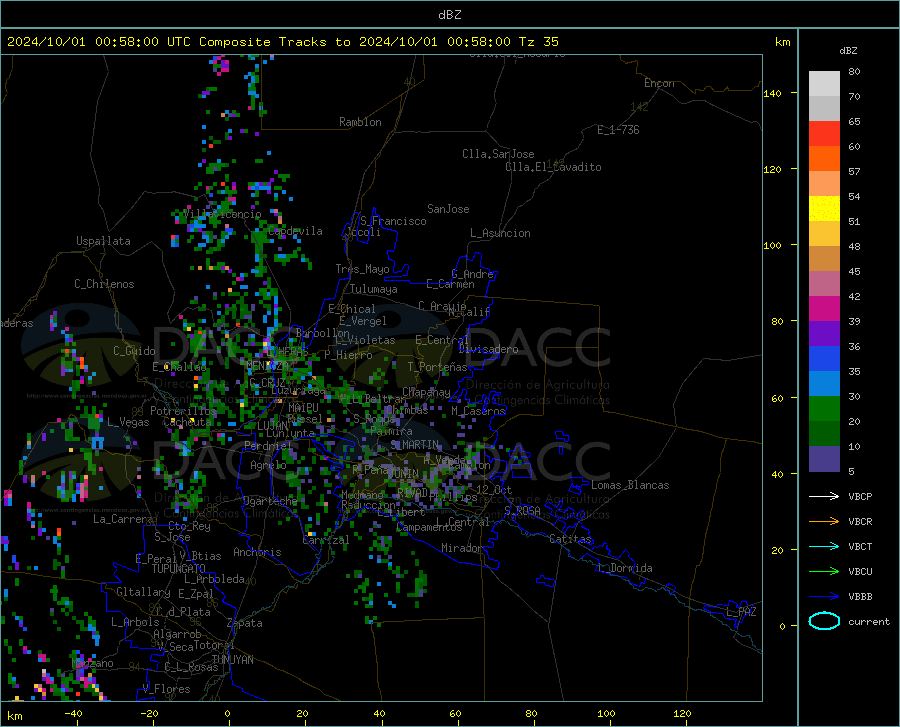900x727 pixels.
Task: Select the light gray 80 dBZ swatch
Action: click(824, 84)
